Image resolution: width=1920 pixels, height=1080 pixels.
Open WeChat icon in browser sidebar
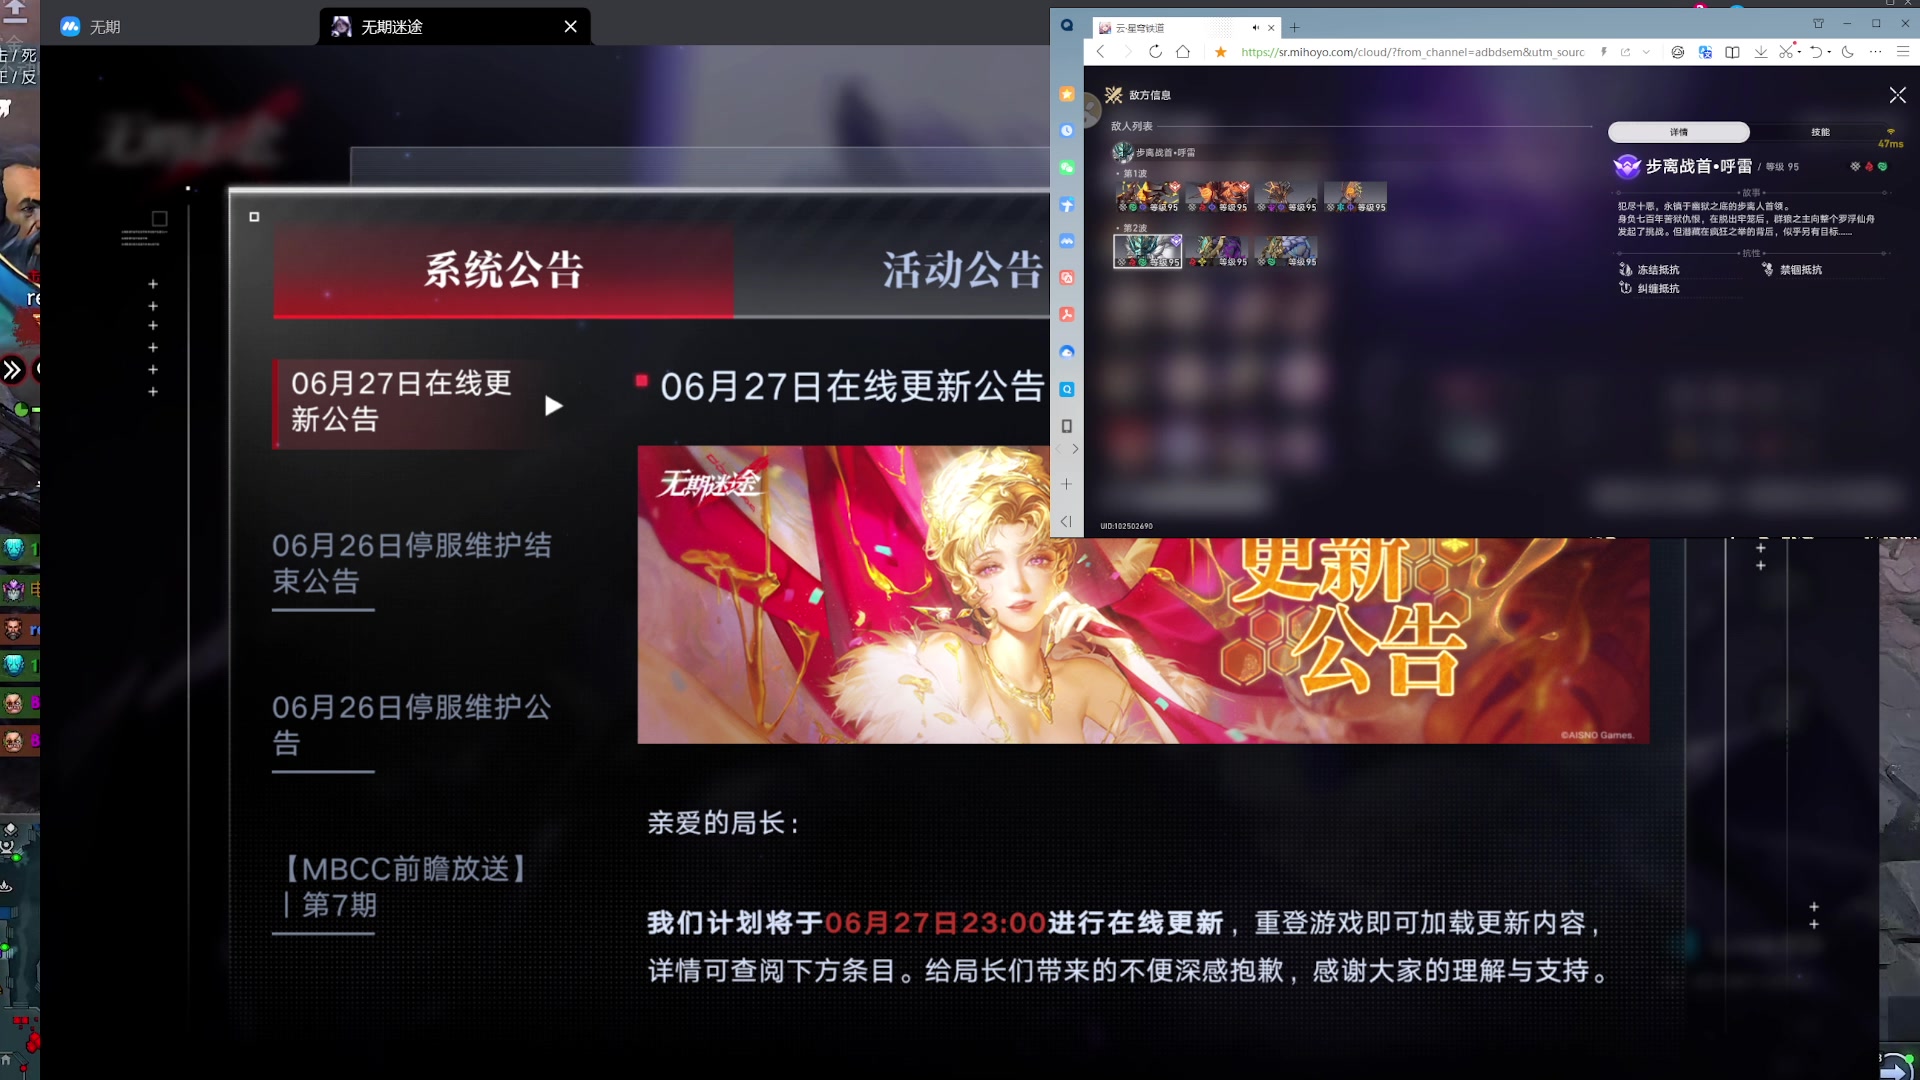1067,168
